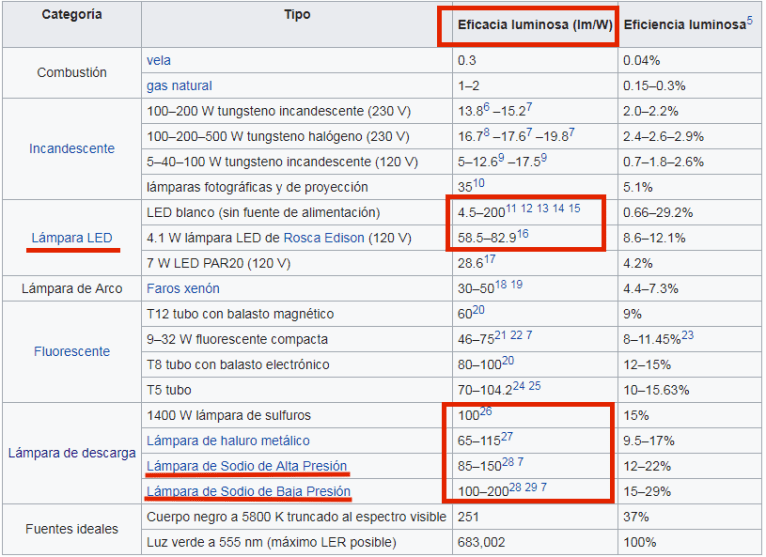Open the Fluorescente category link
This screenshot has width=766, height=557.
pos(71,352)
